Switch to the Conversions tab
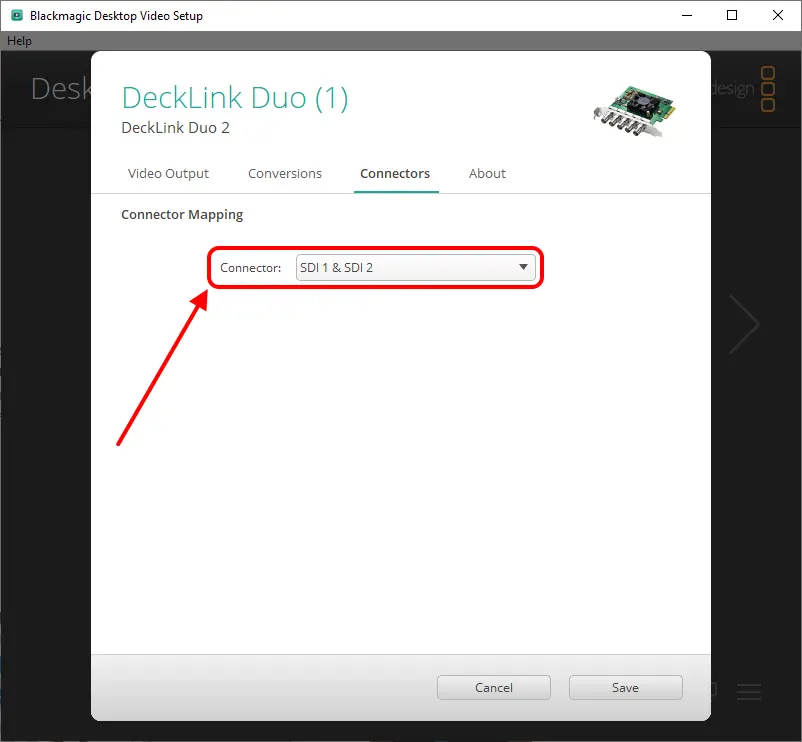Screen dimensions: 802x742 pyautogui.click(x=285, y=173)
